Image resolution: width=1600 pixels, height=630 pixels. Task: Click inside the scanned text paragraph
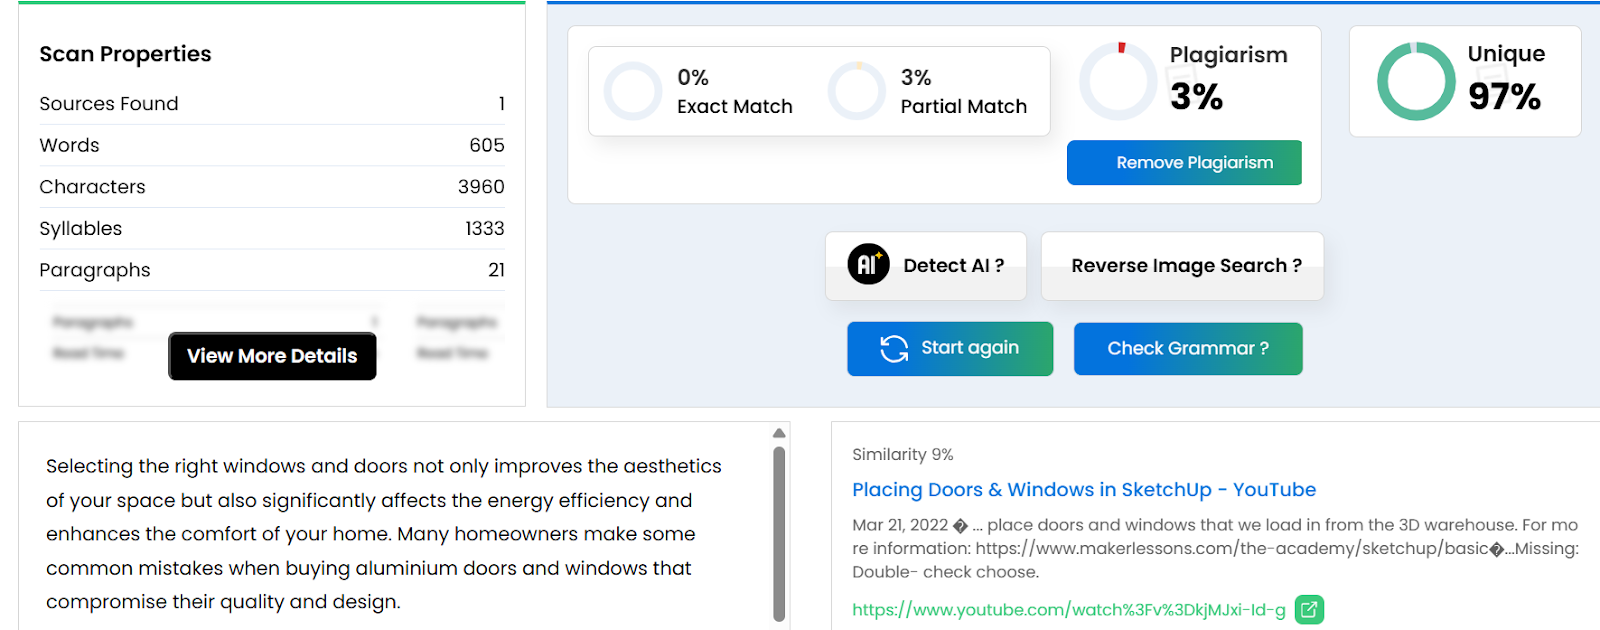pos(385,534)
